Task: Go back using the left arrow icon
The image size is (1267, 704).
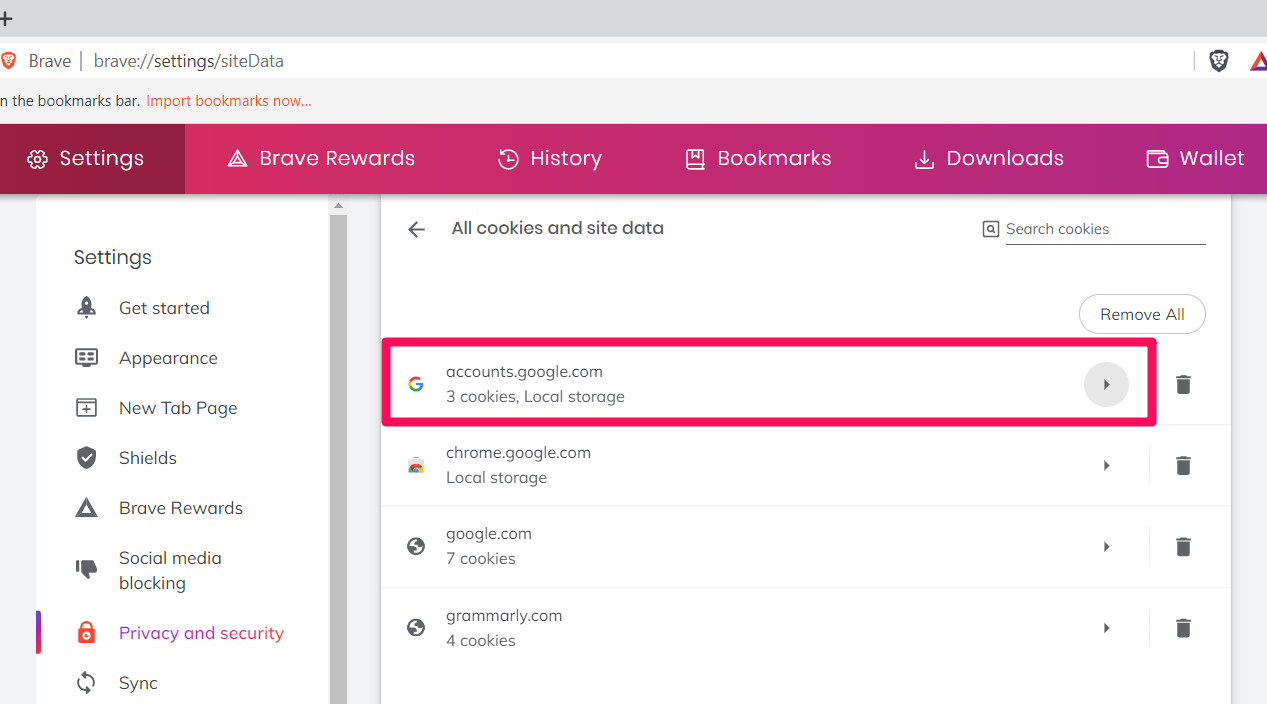Action: (417, 229)
